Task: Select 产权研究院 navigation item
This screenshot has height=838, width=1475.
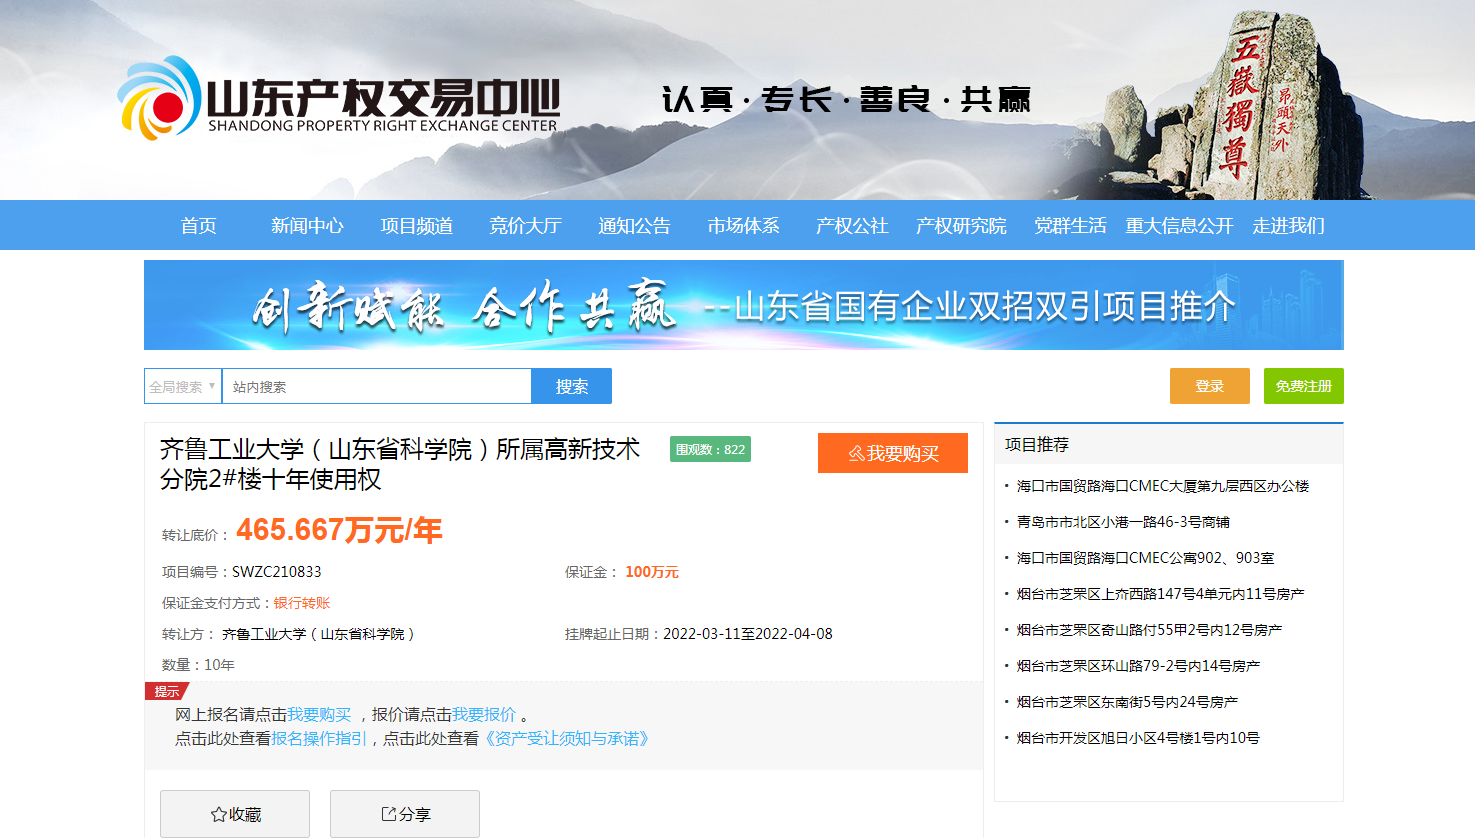Action: coord(961,226)
